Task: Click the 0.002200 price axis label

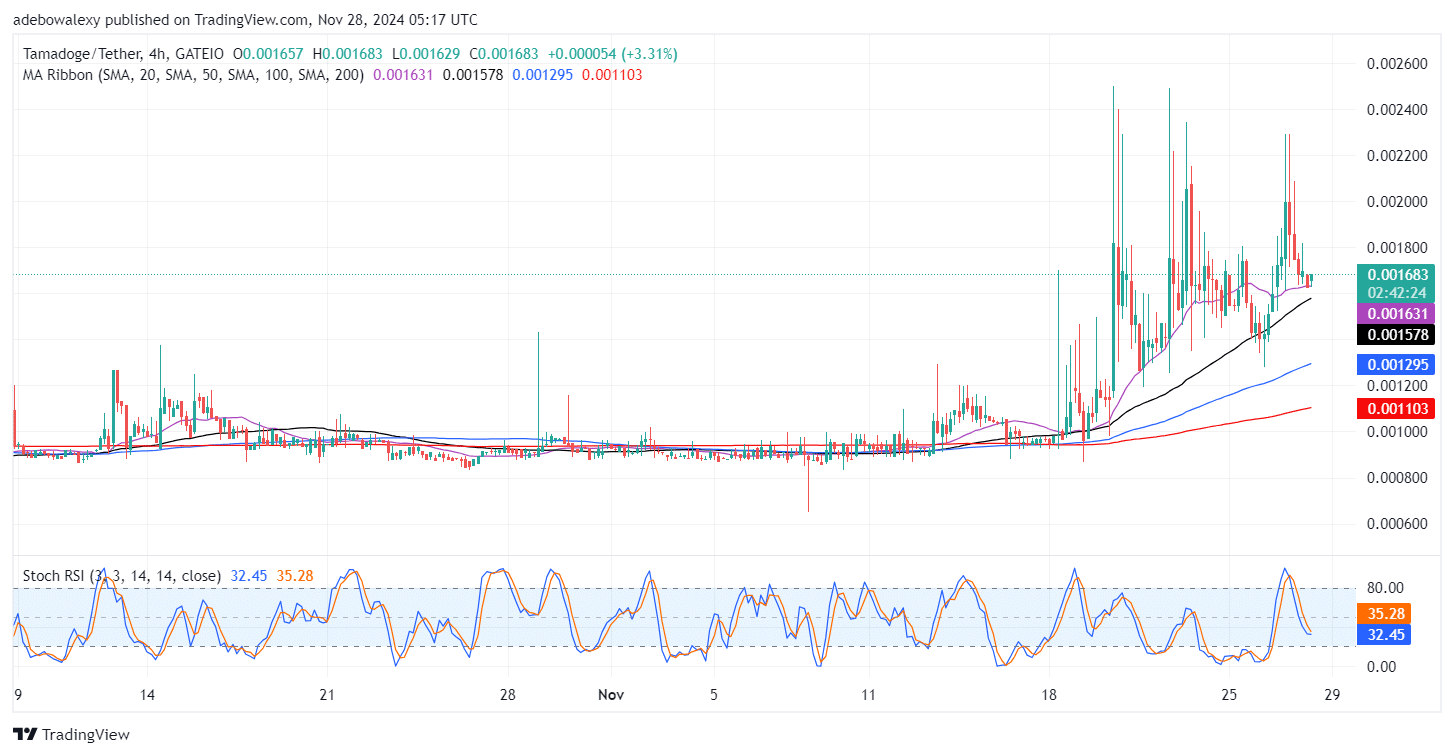Action: point(1395,155)
